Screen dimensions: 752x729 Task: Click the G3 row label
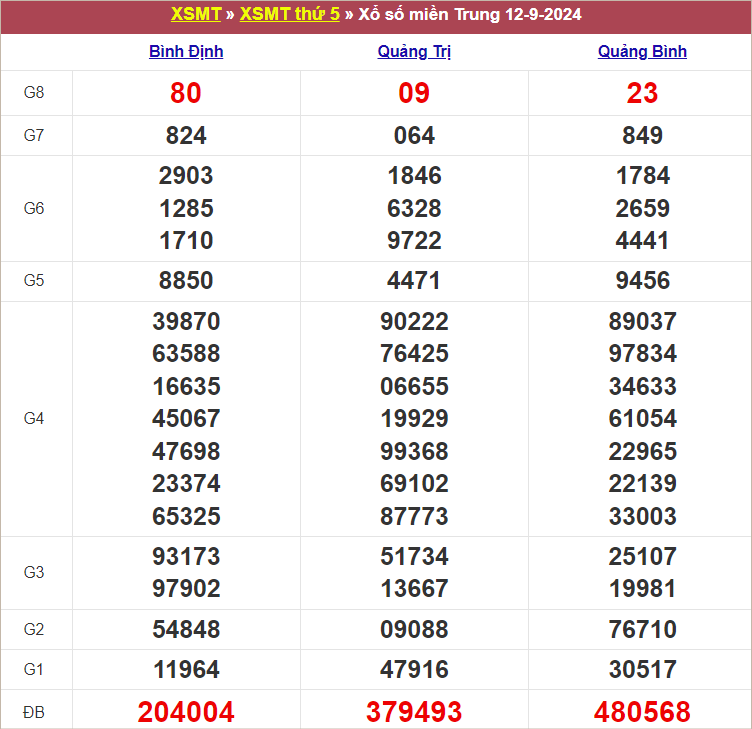tap(34, 572)
